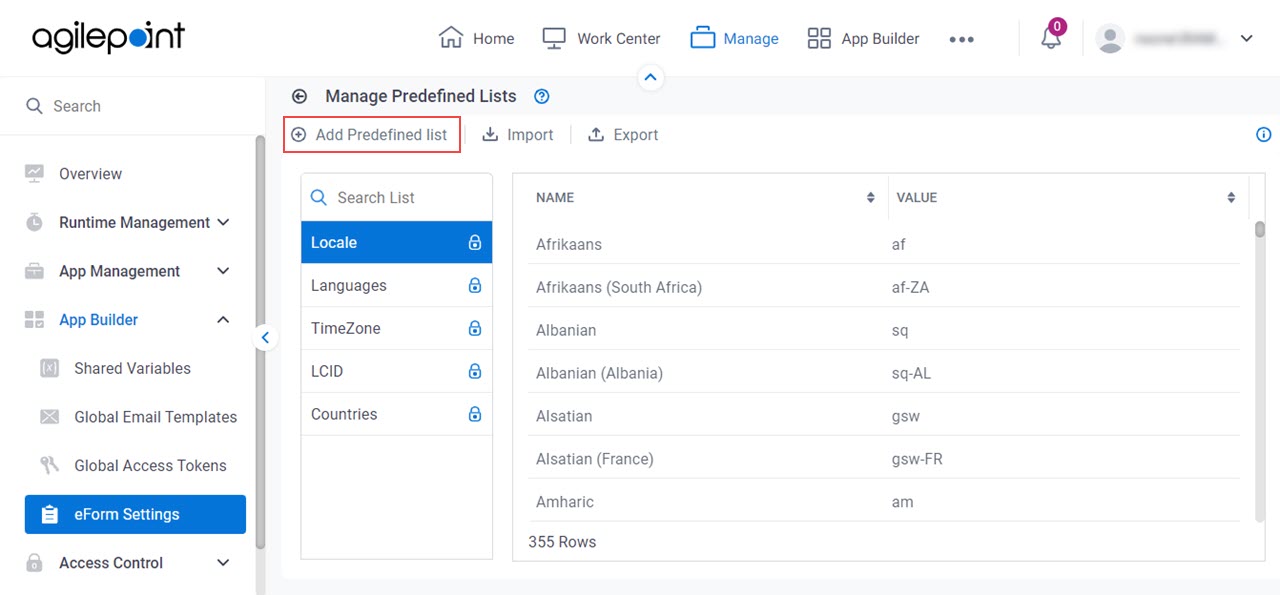
Task: Open App Builder from top navigation
Action: [x=863, y=38]
